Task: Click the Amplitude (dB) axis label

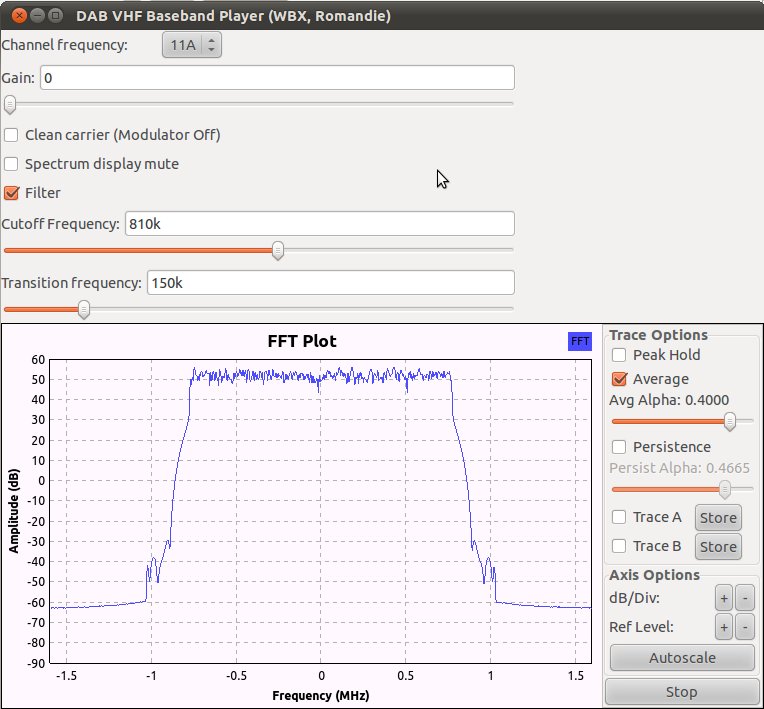Action: tap(14, 511)
